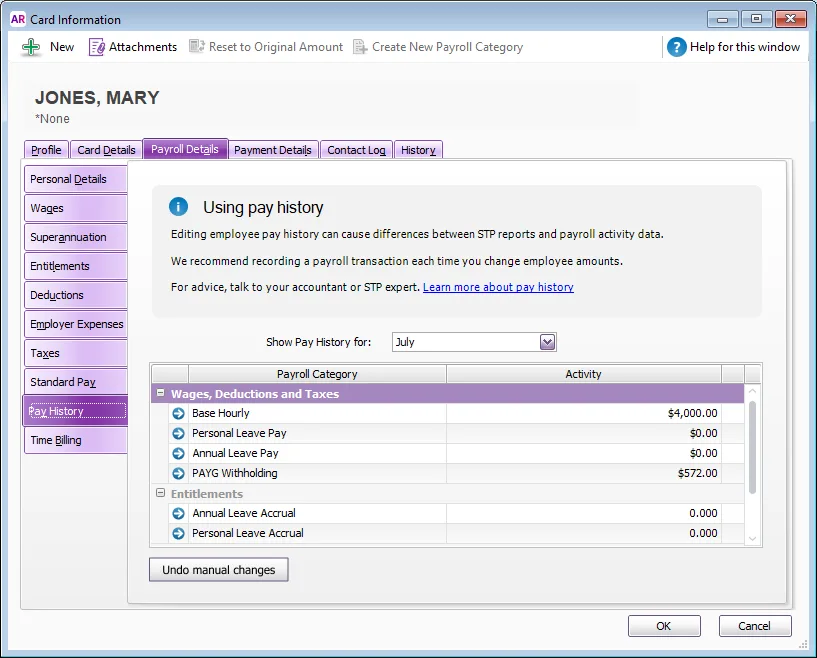Click the Create New Payroll Category icon

tap(360, 46)
